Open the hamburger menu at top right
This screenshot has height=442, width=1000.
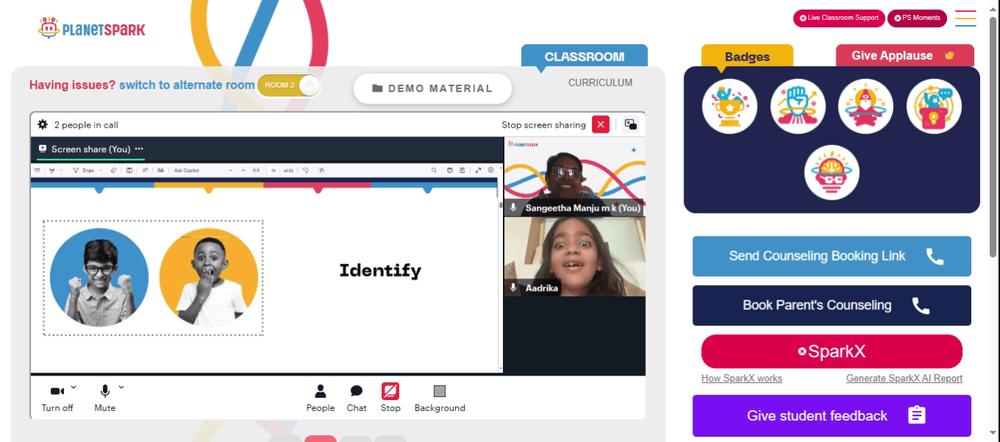[966, 18]
